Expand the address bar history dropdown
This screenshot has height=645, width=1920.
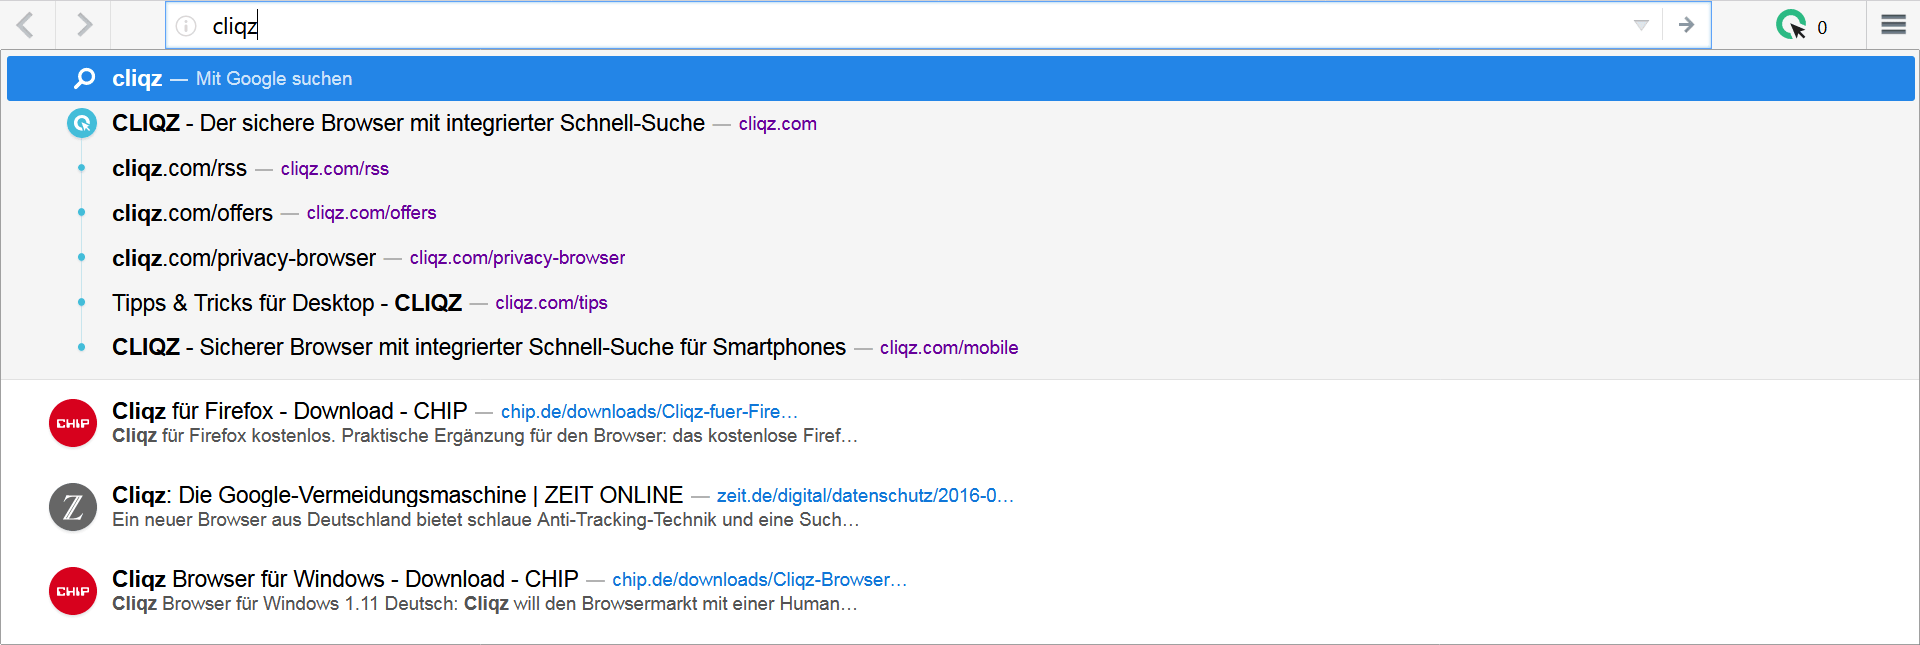tap(1641, 25)
